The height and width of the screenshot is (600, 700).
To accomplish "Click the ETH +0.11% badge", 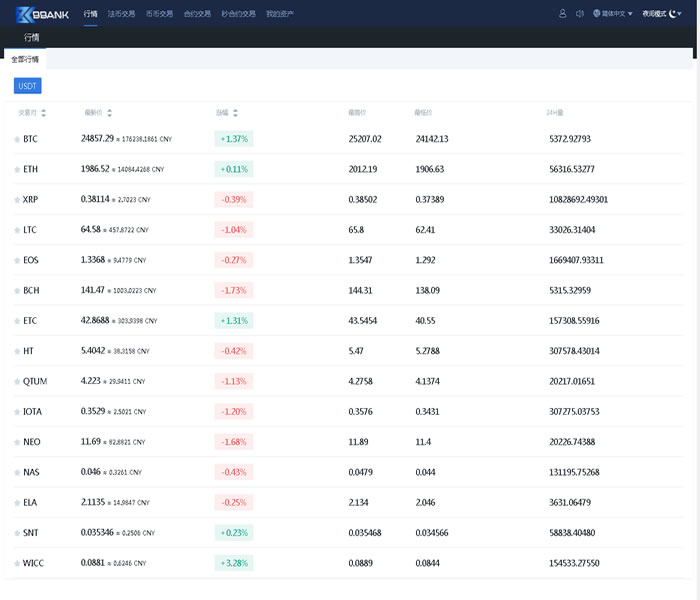I will pyautogui.click(x=234, y=169).
